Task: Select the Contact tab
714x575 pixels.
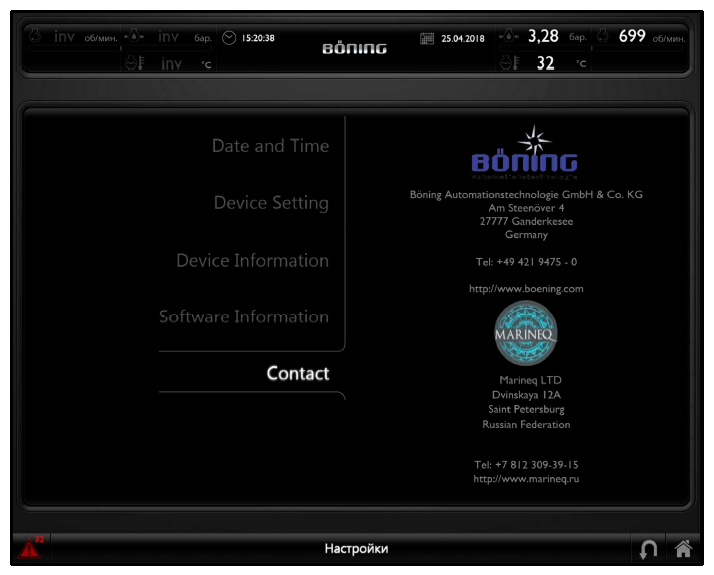Action: 297,374
